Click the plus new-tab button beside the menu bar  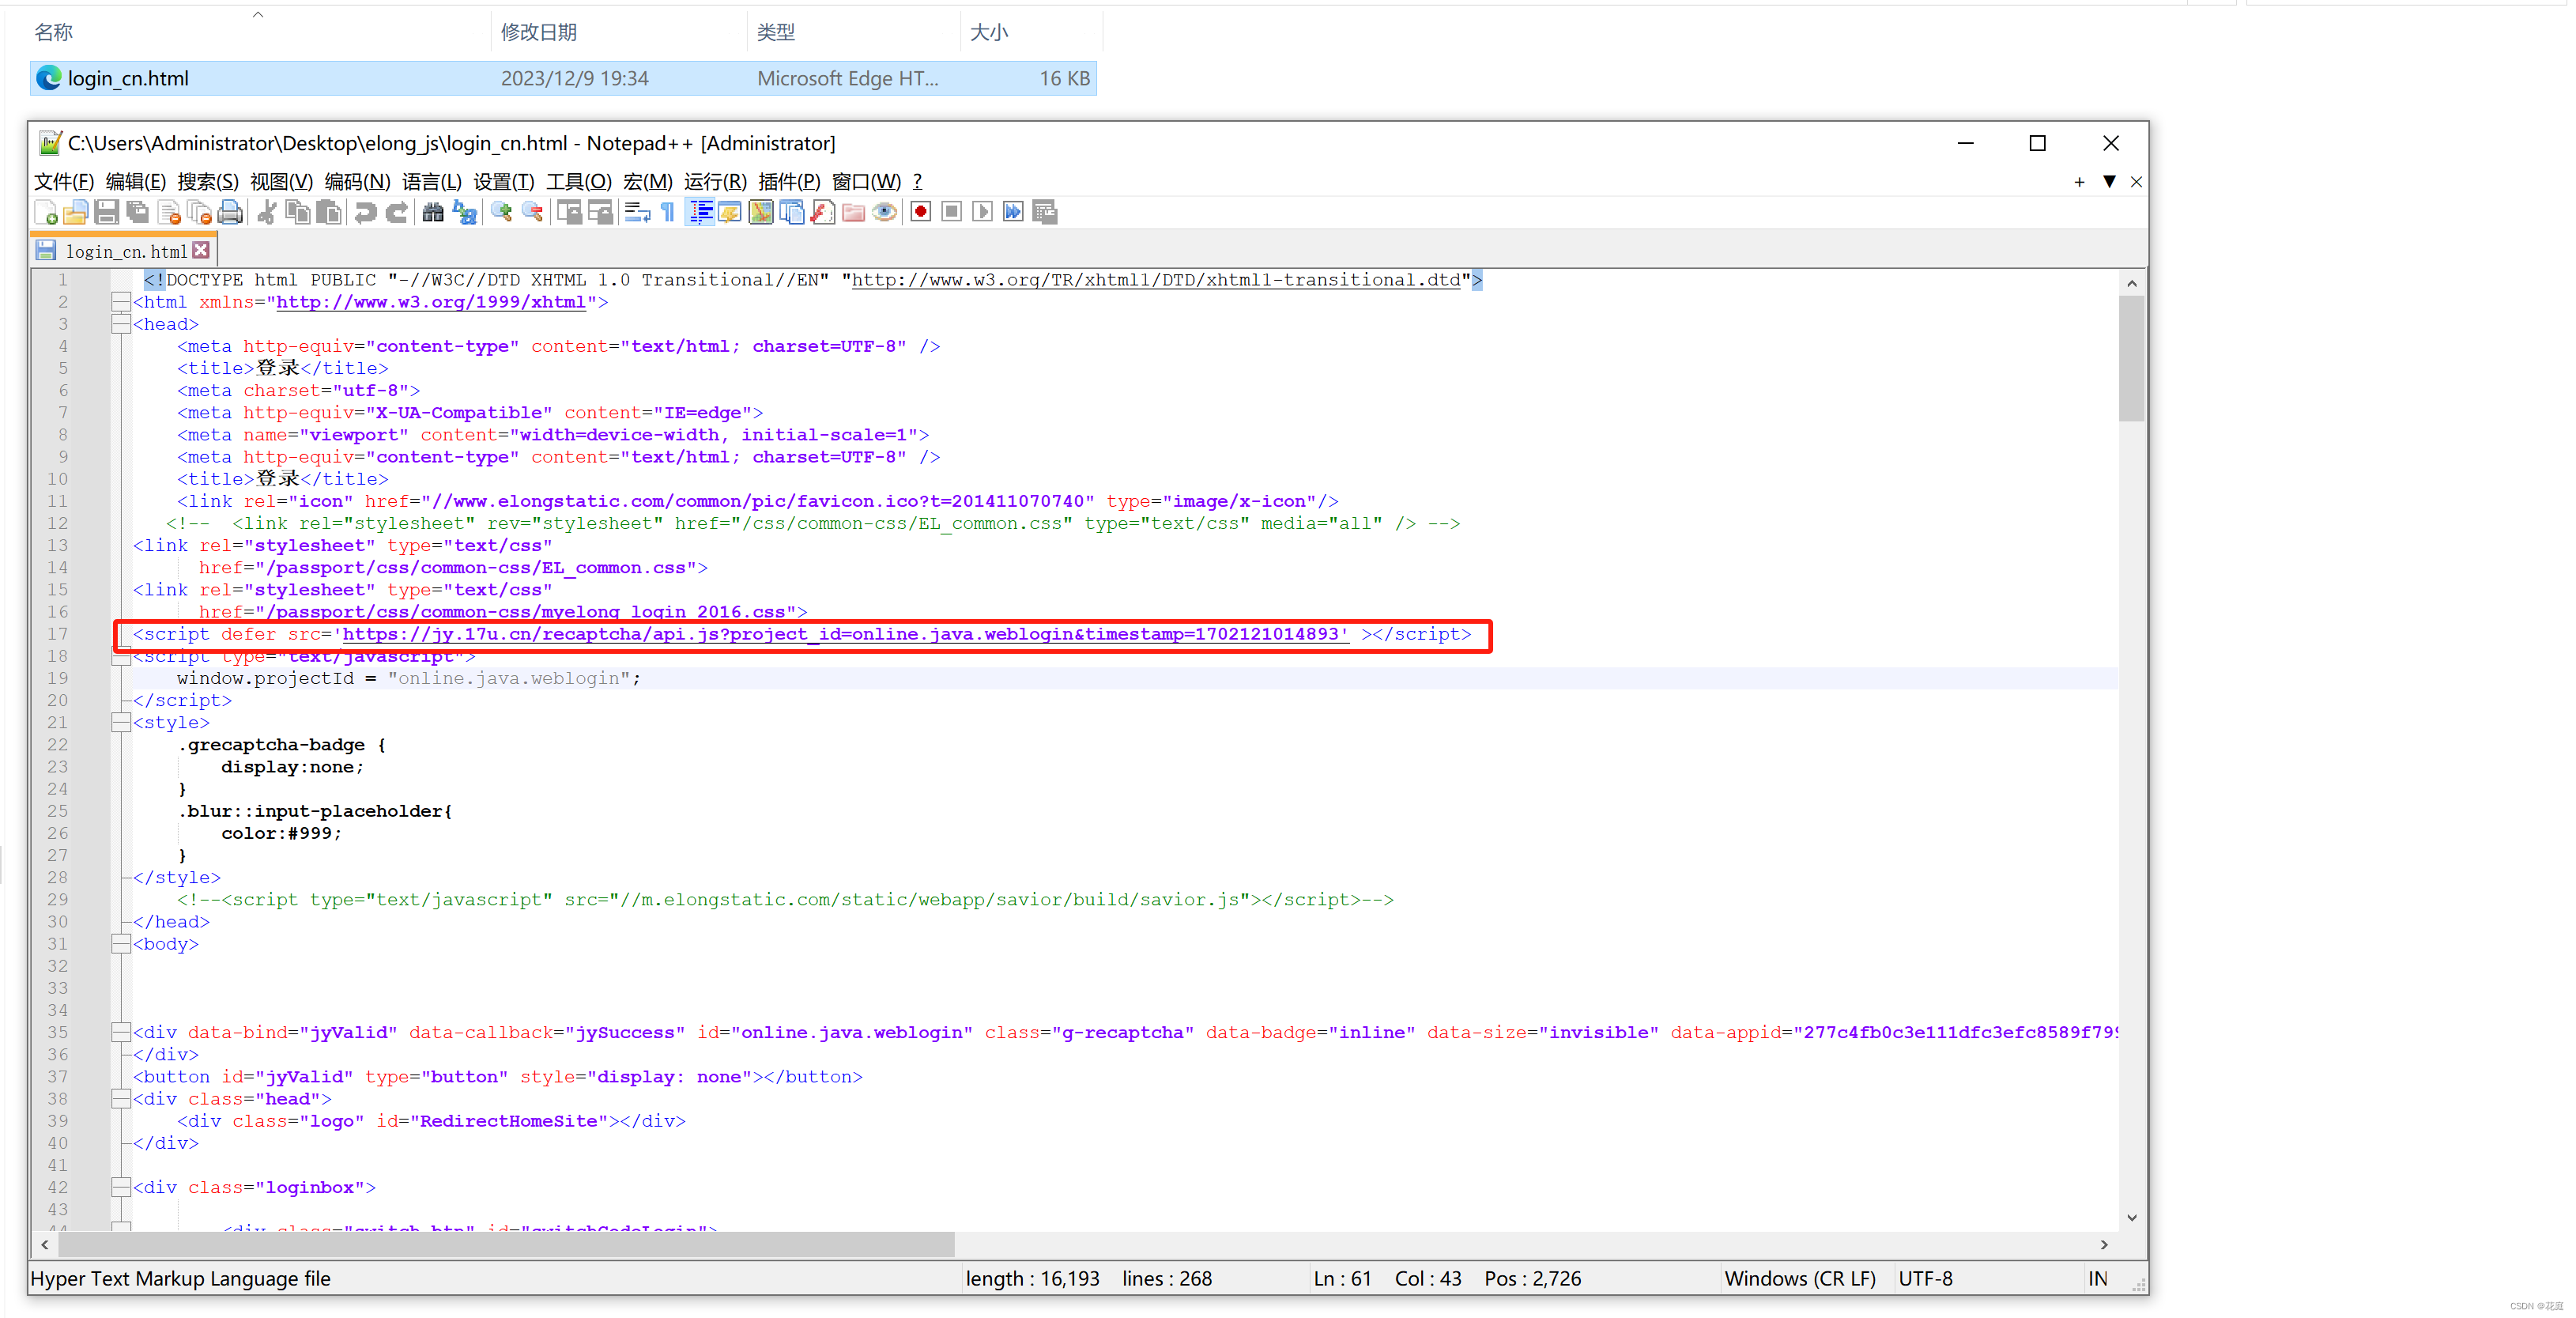(2079, 181)
